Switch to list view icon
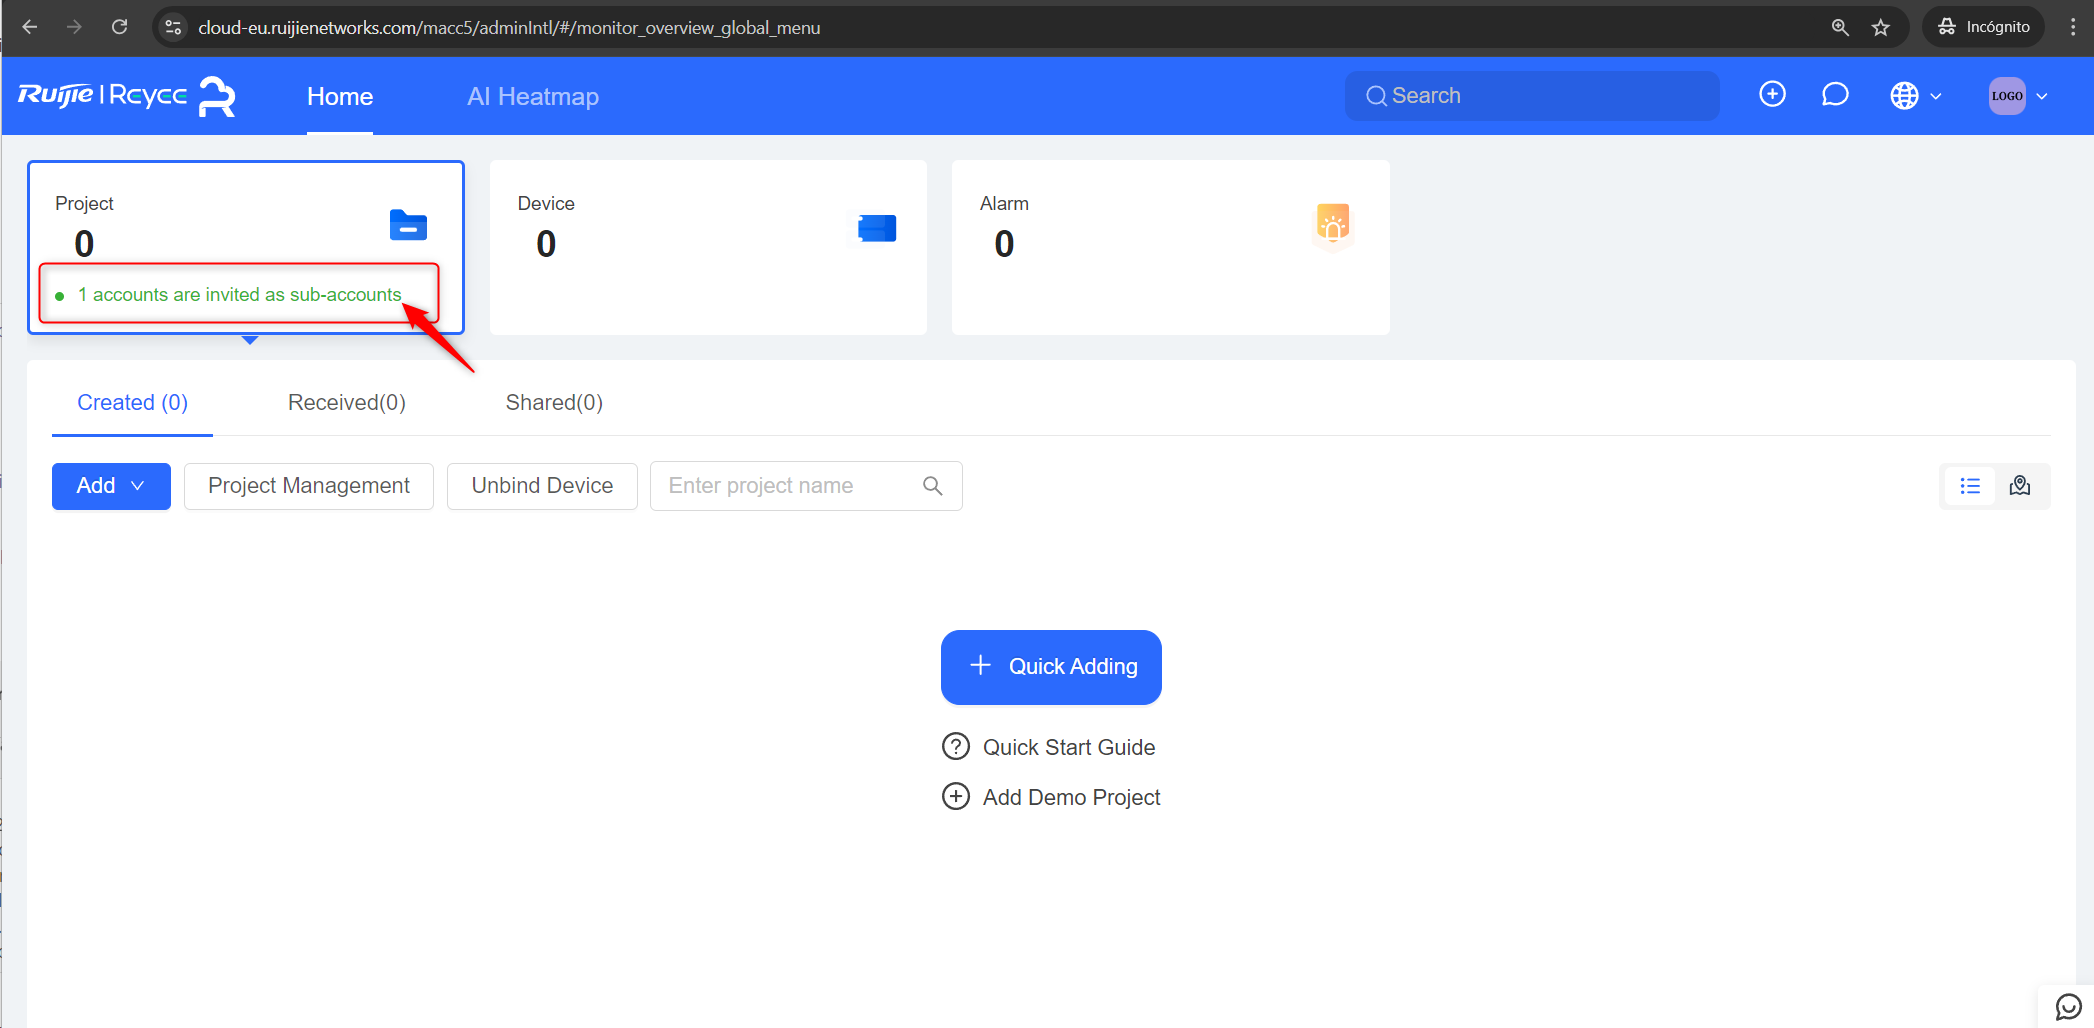The width and height of the screenshot is (2094, 1028). [x=1970, y=486]
